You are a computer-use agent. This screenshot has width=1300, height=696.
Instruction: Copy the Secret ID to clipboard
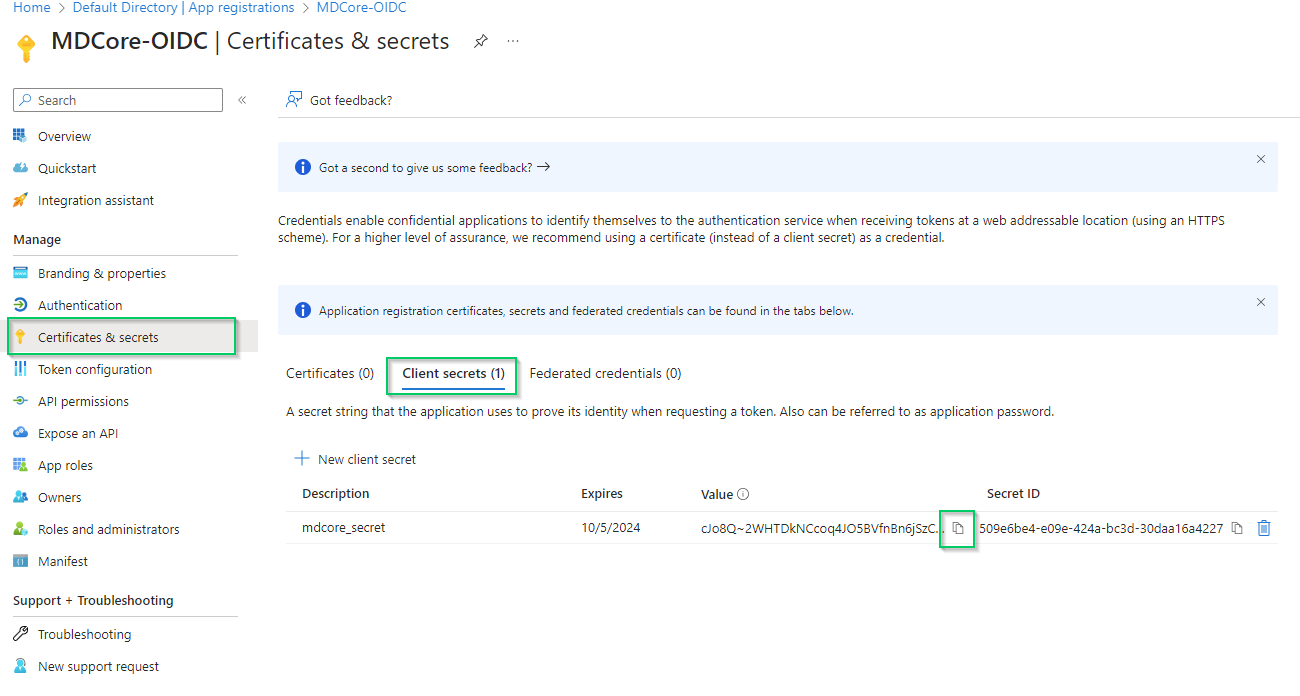click(x=1237, y=528)
